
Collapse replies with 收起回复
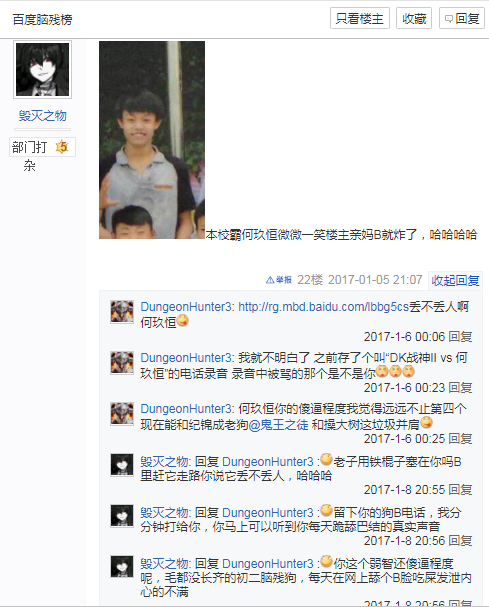[x=455, y=280]
